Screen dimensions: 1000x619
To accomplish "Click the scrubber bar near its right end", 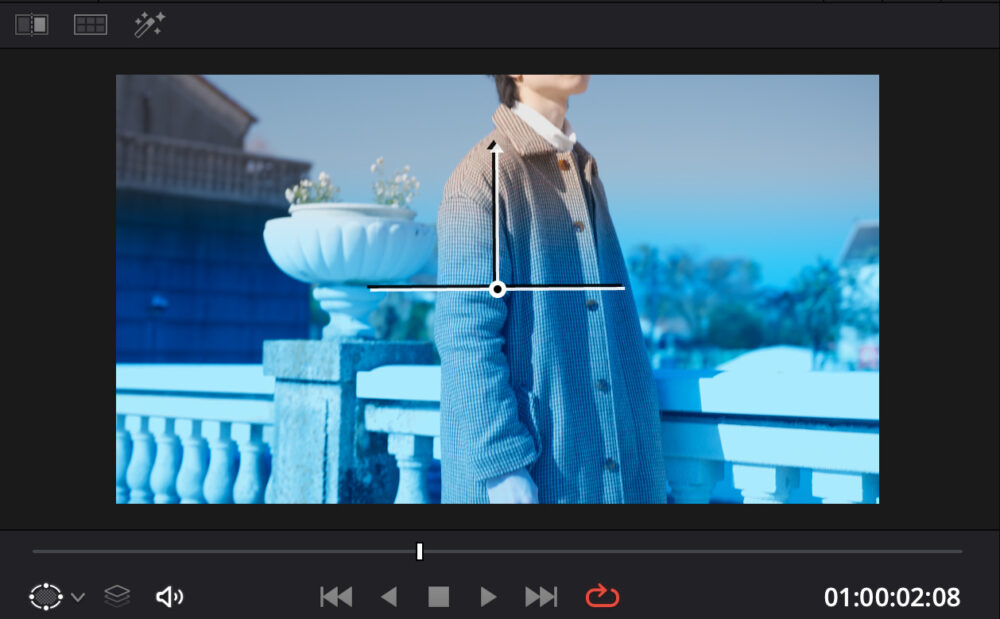I will click(x=940, y=551).
